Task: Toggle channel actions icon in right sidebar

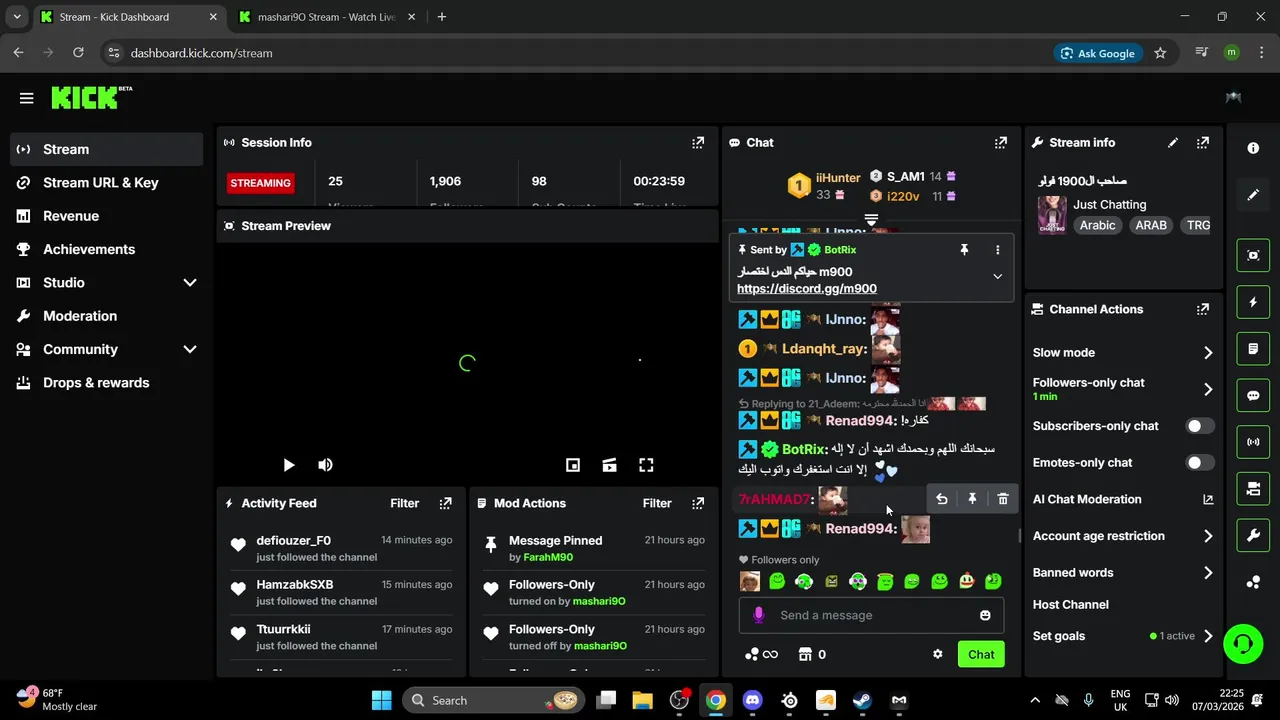Action: click(x=1253, y=489)
